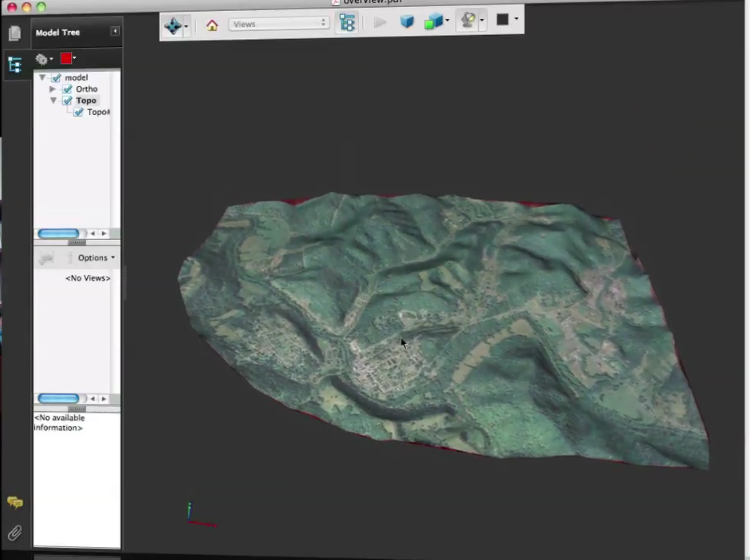Click the Play animation button

point(380,22)
